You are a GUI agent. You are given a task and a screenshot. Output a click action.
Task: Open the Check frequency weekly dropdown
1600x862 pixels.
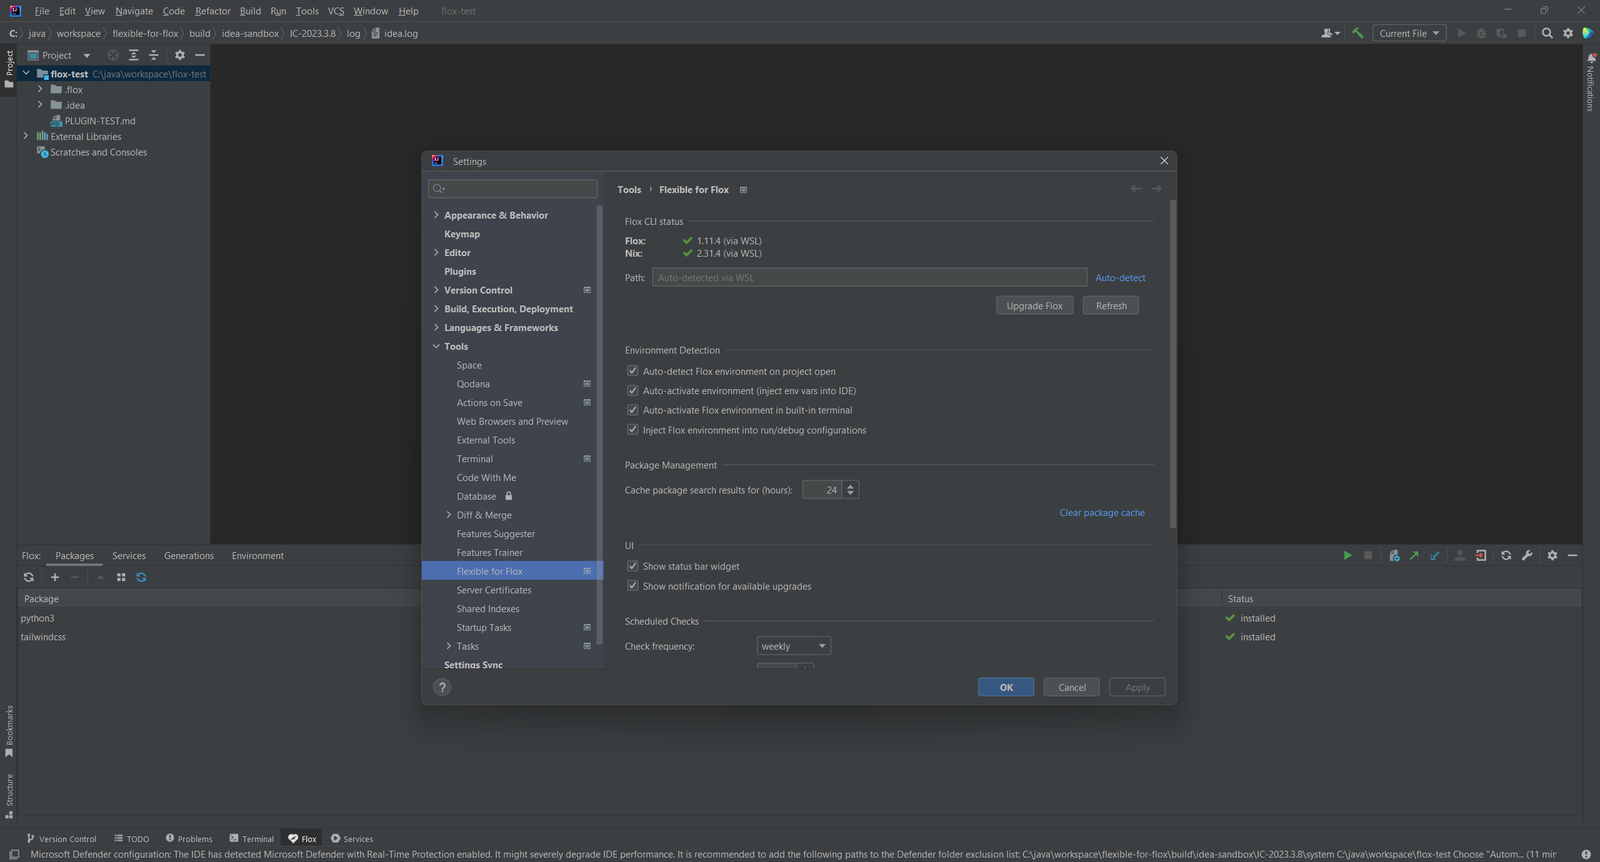tap(794, 646)
